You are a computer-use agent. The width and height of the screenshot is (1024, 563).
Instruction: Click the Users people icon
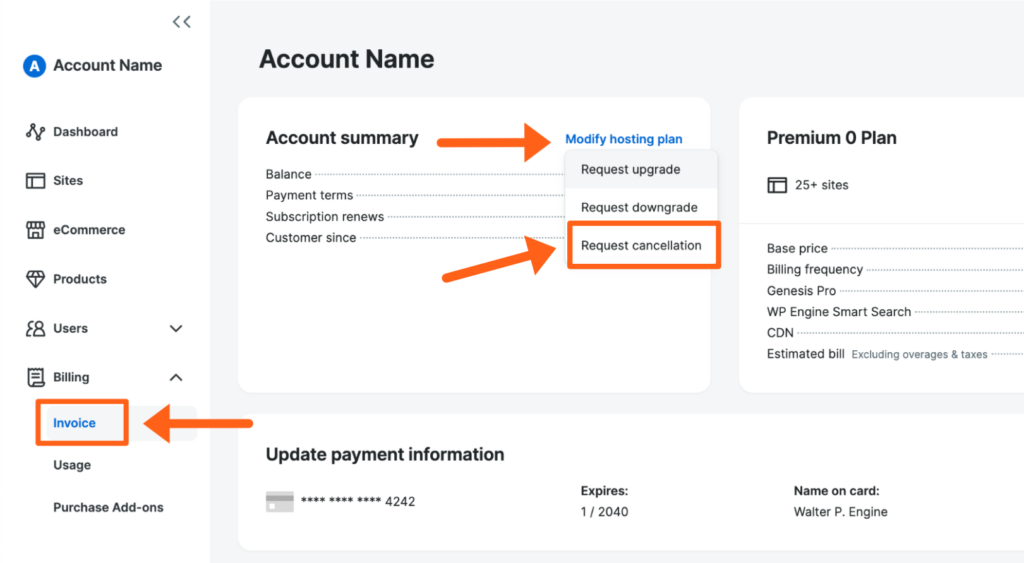[36, 328]
